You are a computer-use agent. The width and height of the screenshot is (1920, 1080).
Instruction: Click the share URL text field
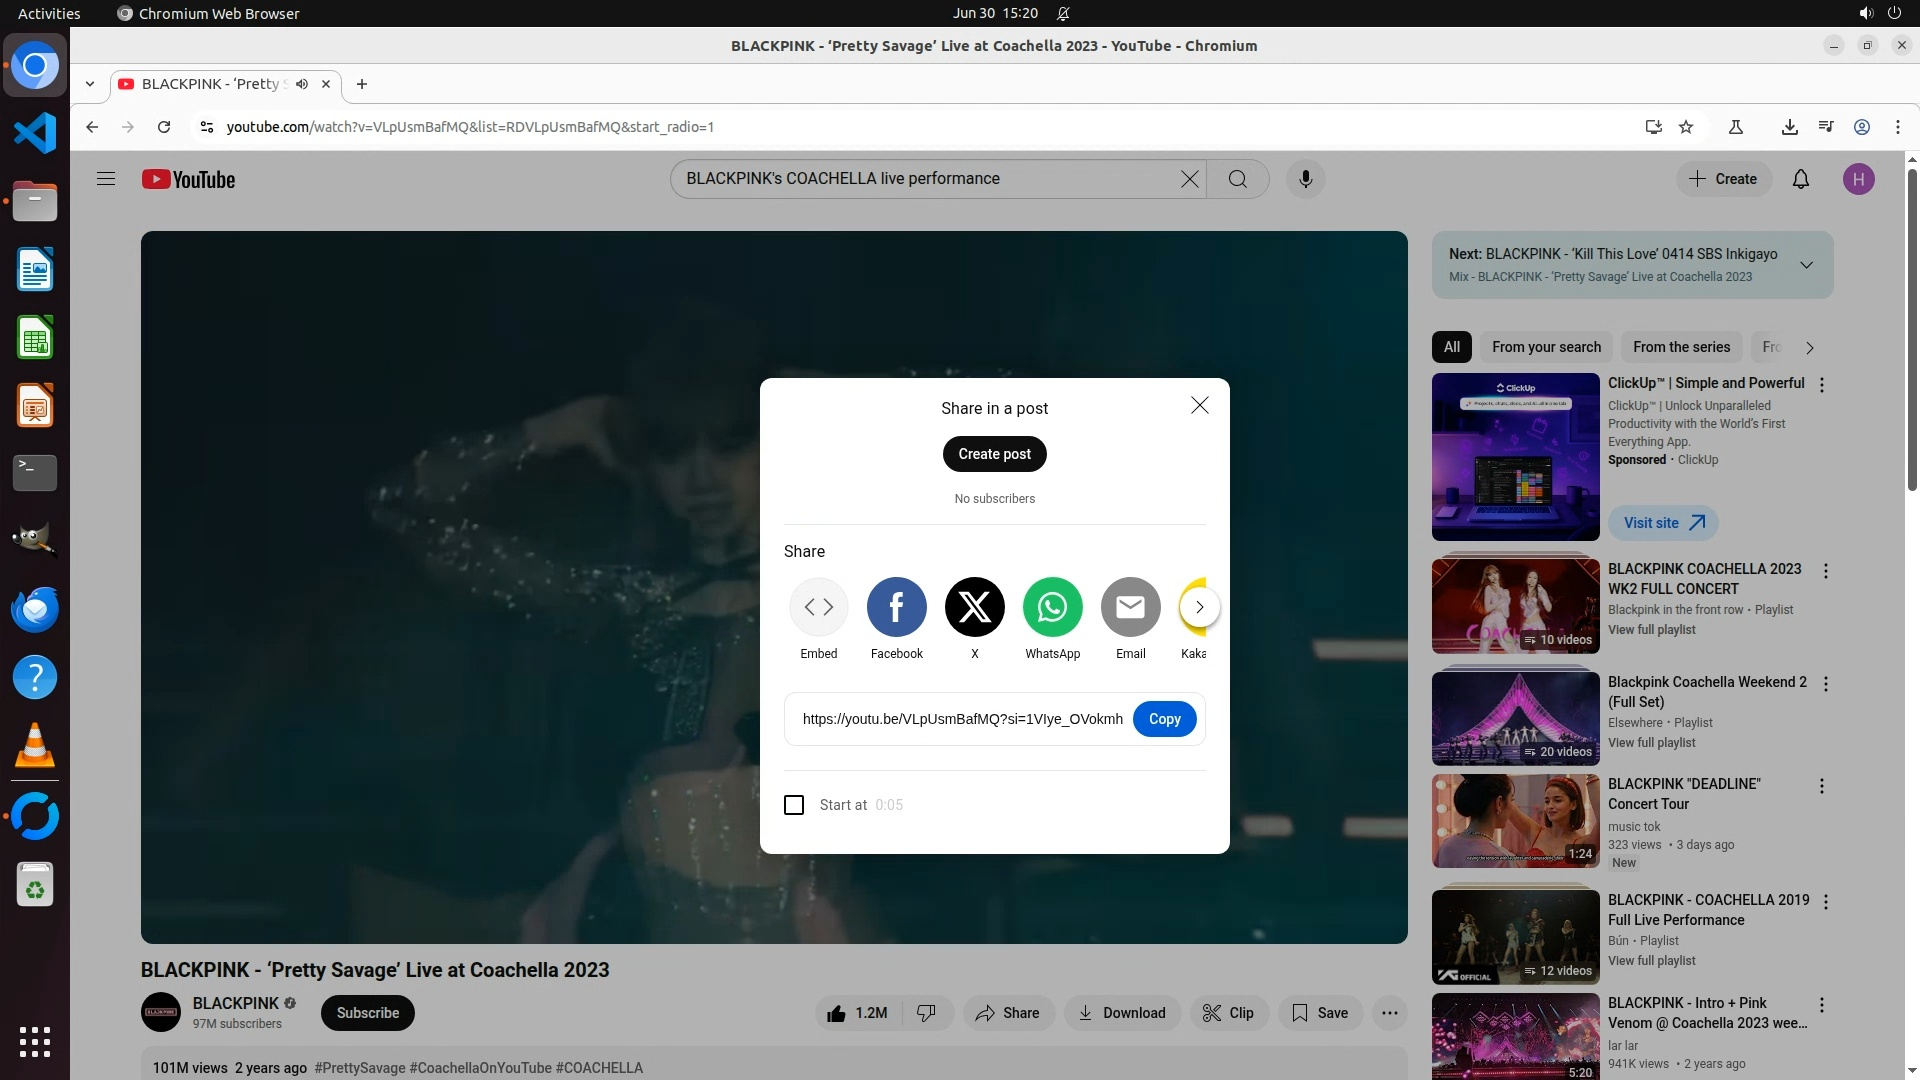tap(962, 719)
